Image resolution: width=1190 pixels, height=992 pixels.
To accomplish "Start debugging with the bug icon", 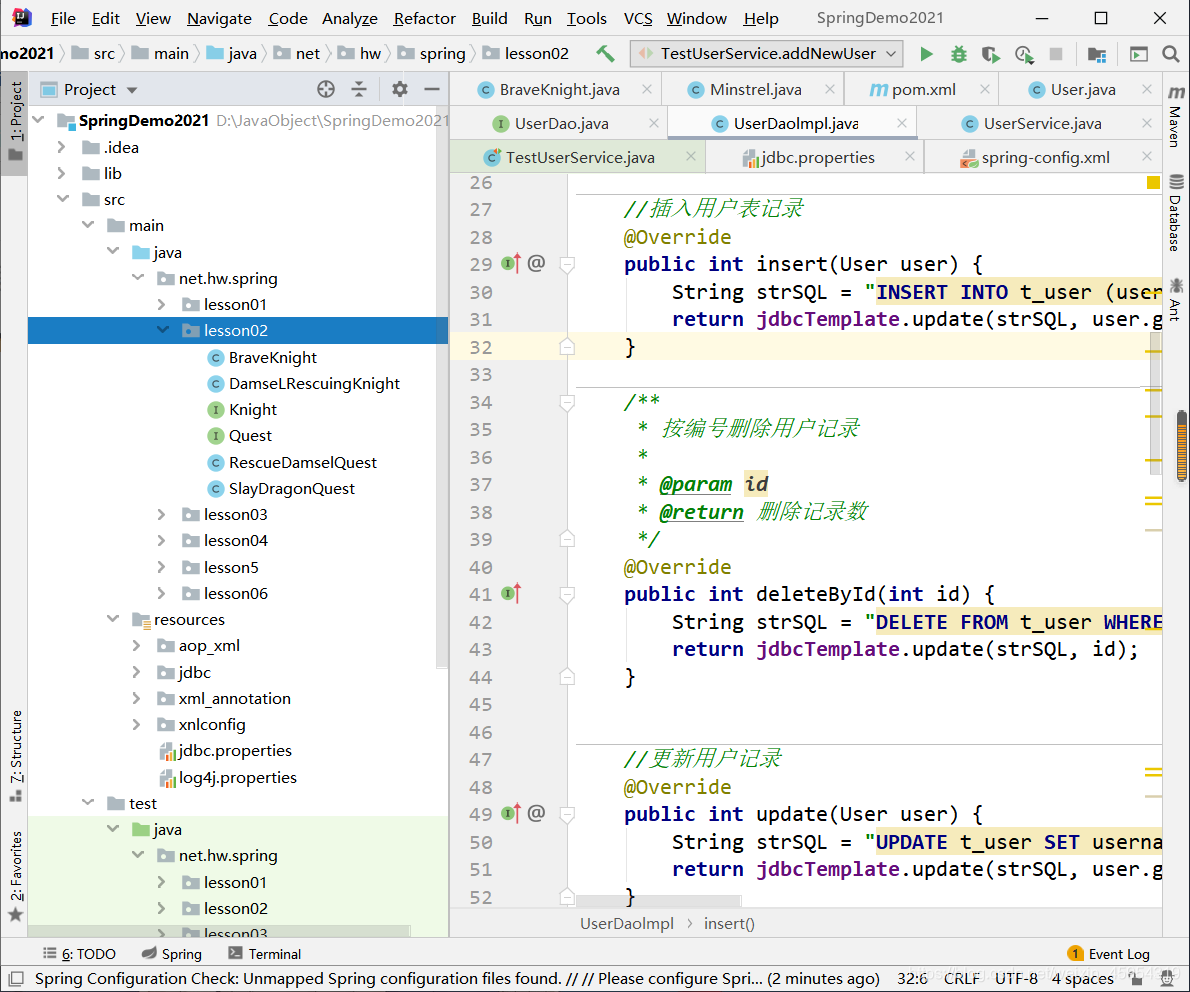I will [x=959, y=54].
